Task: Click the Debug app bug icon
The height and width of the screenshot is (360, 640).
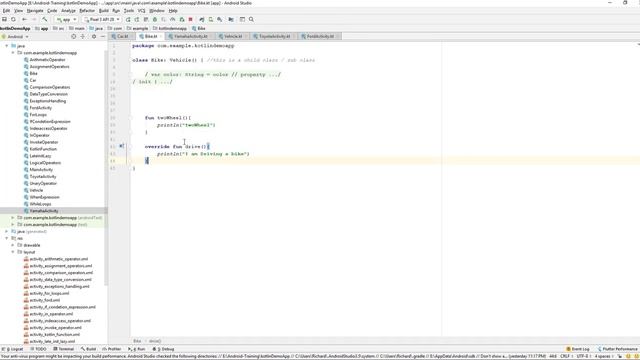Action: 155,19
